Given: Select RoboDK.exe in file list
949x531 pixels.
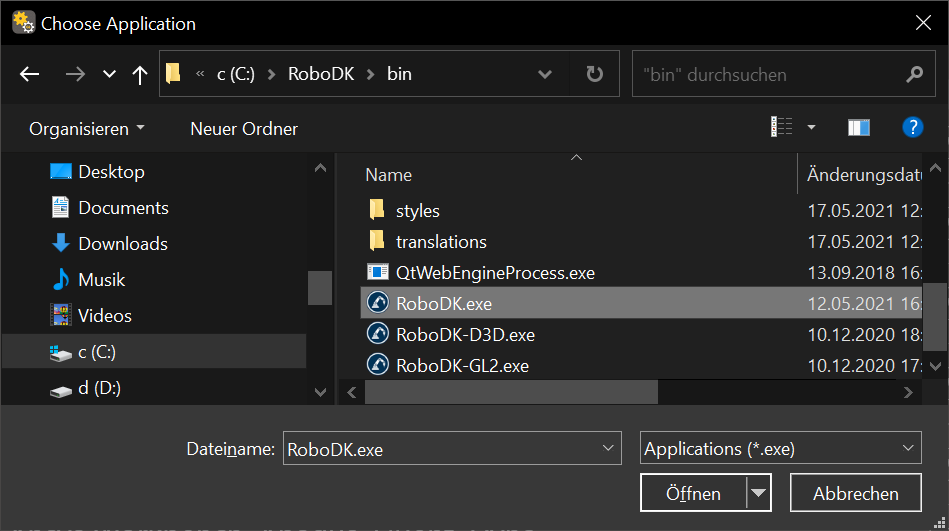Looking at the screenshot, I should (642, 303).
